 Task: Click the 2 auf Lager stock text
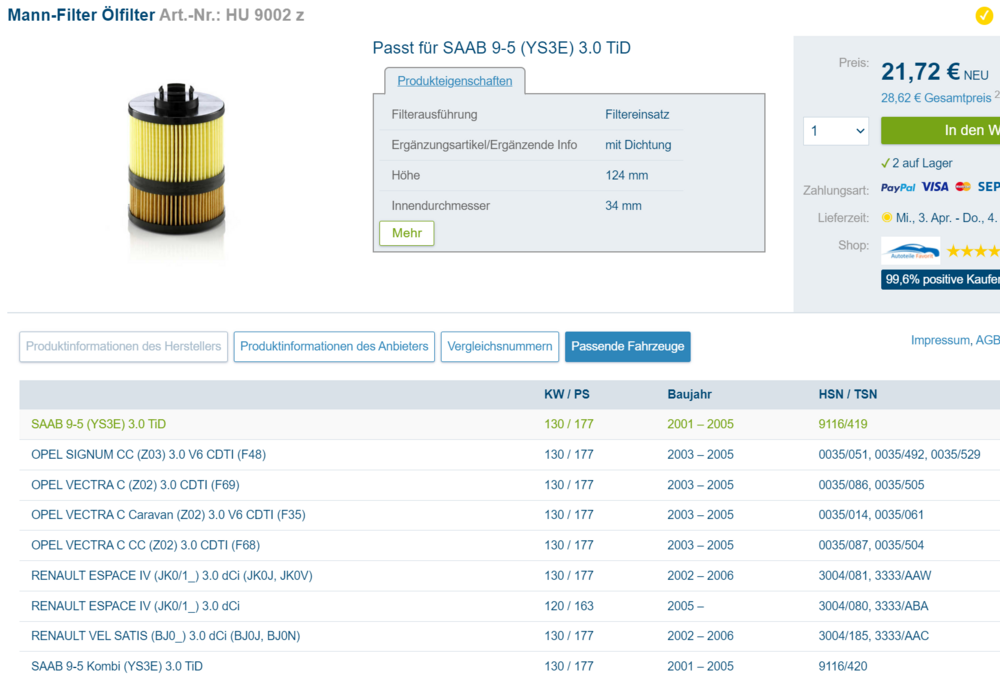[922, 163]
